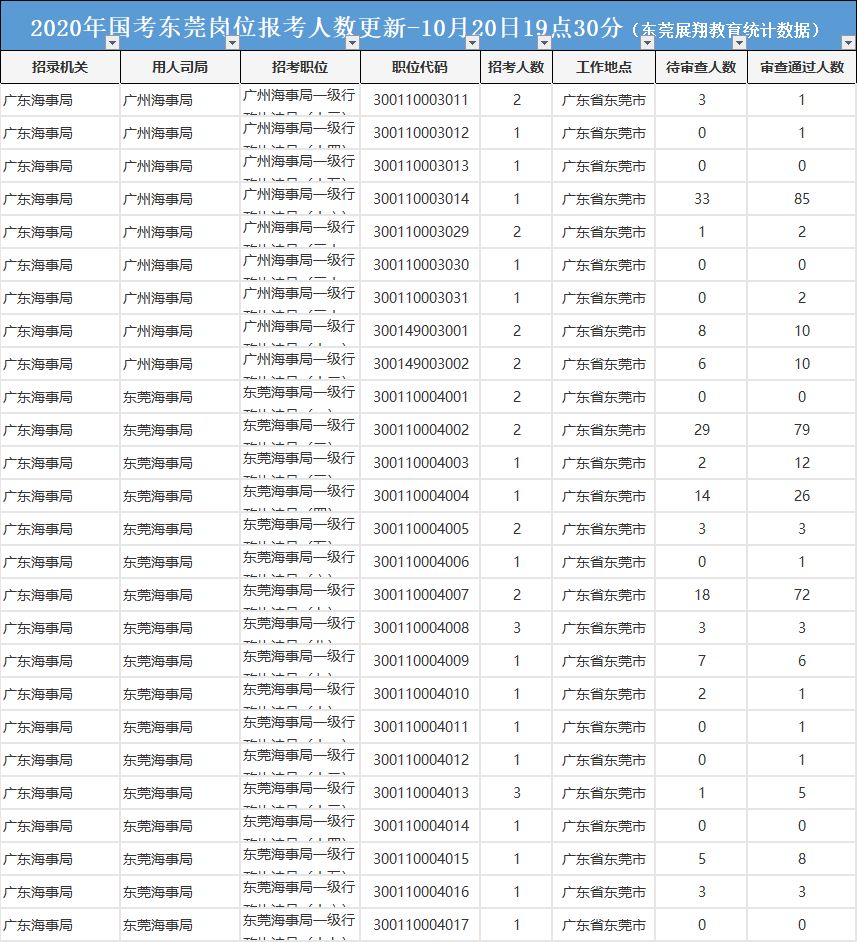Image resolution: width=857 pixels, height=942 pixels.
Task: Select the 职位代码 header cell
Action: [x=420, y=67]
